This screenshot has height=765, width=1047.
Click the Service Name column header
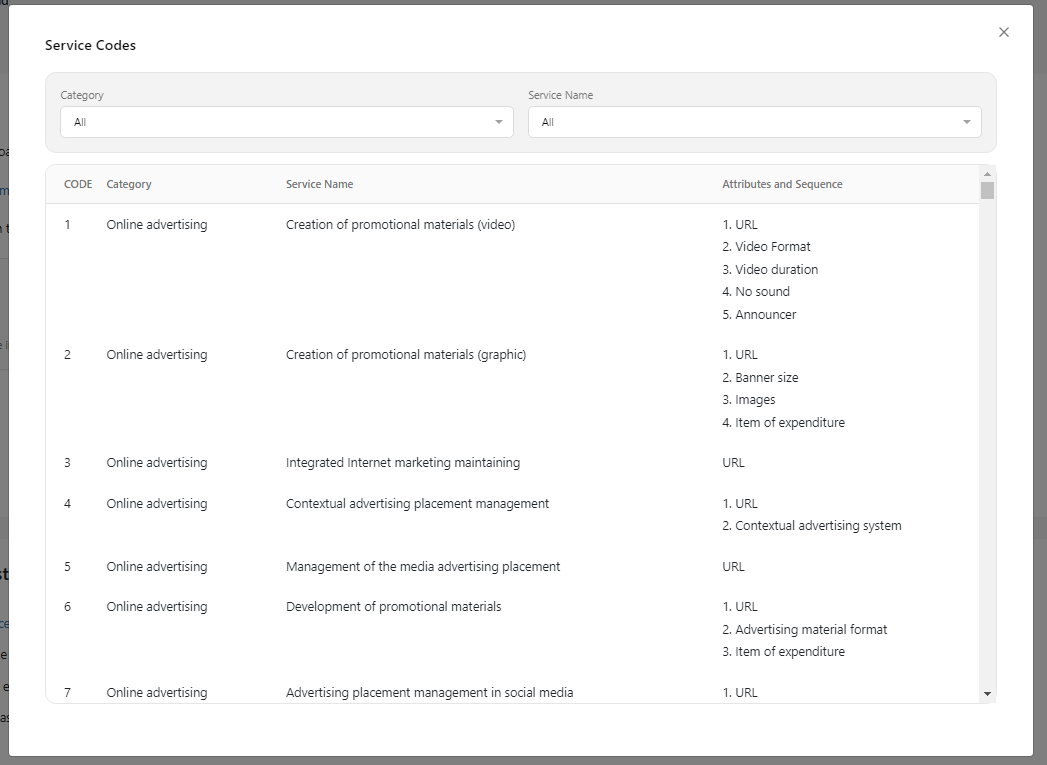(319, 184)
